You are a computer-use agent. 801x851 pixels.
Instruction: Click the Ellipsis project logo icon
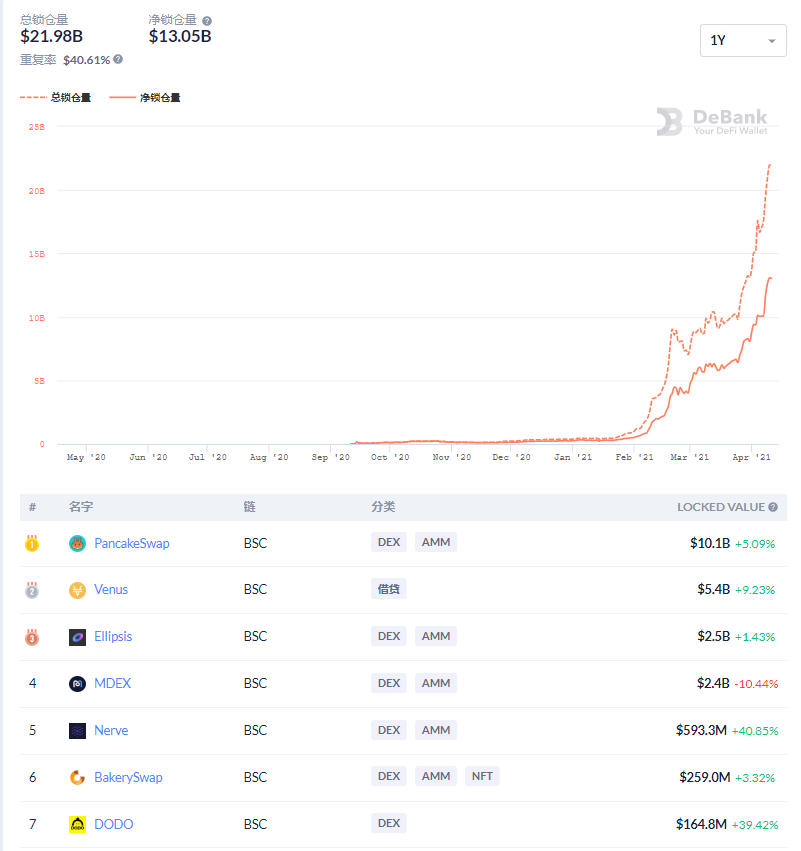click(78, 637)
